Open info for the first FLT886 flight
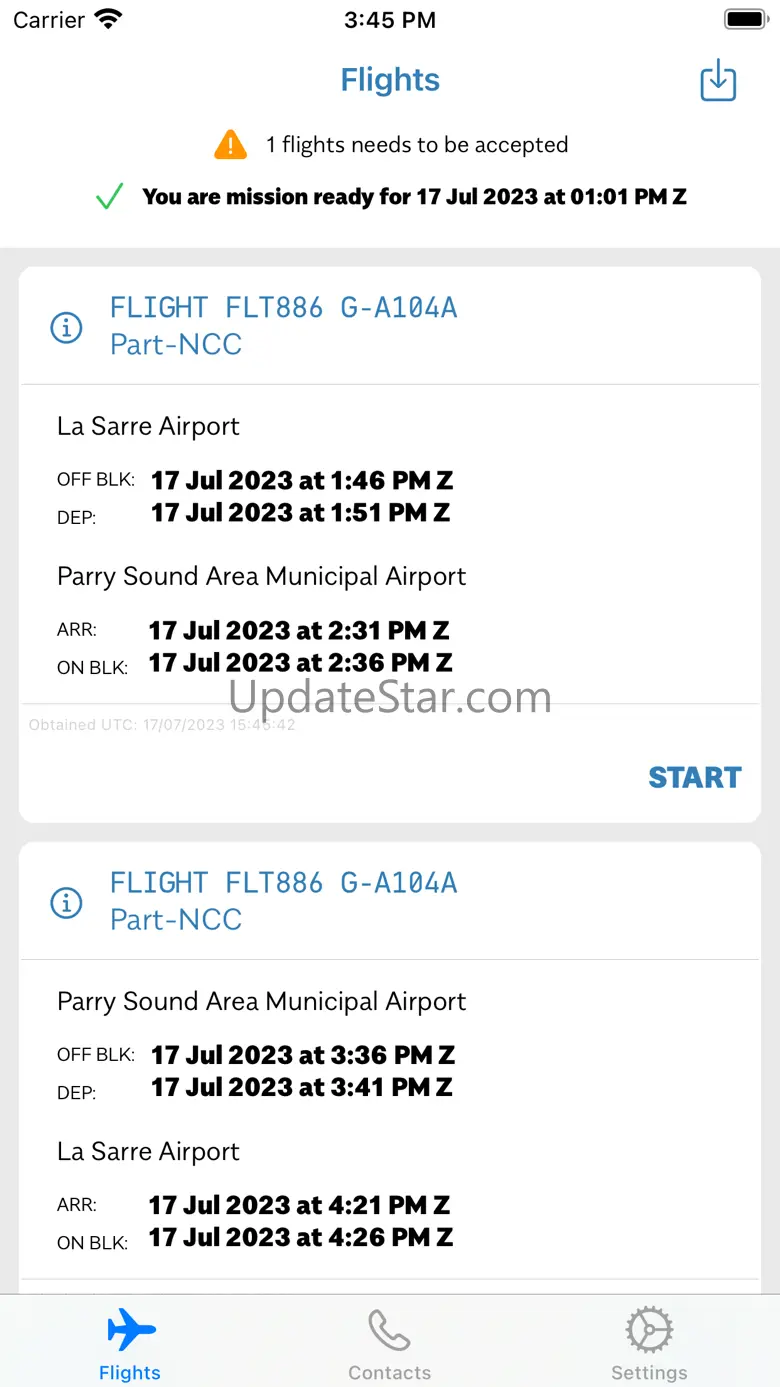 [66, 327]
